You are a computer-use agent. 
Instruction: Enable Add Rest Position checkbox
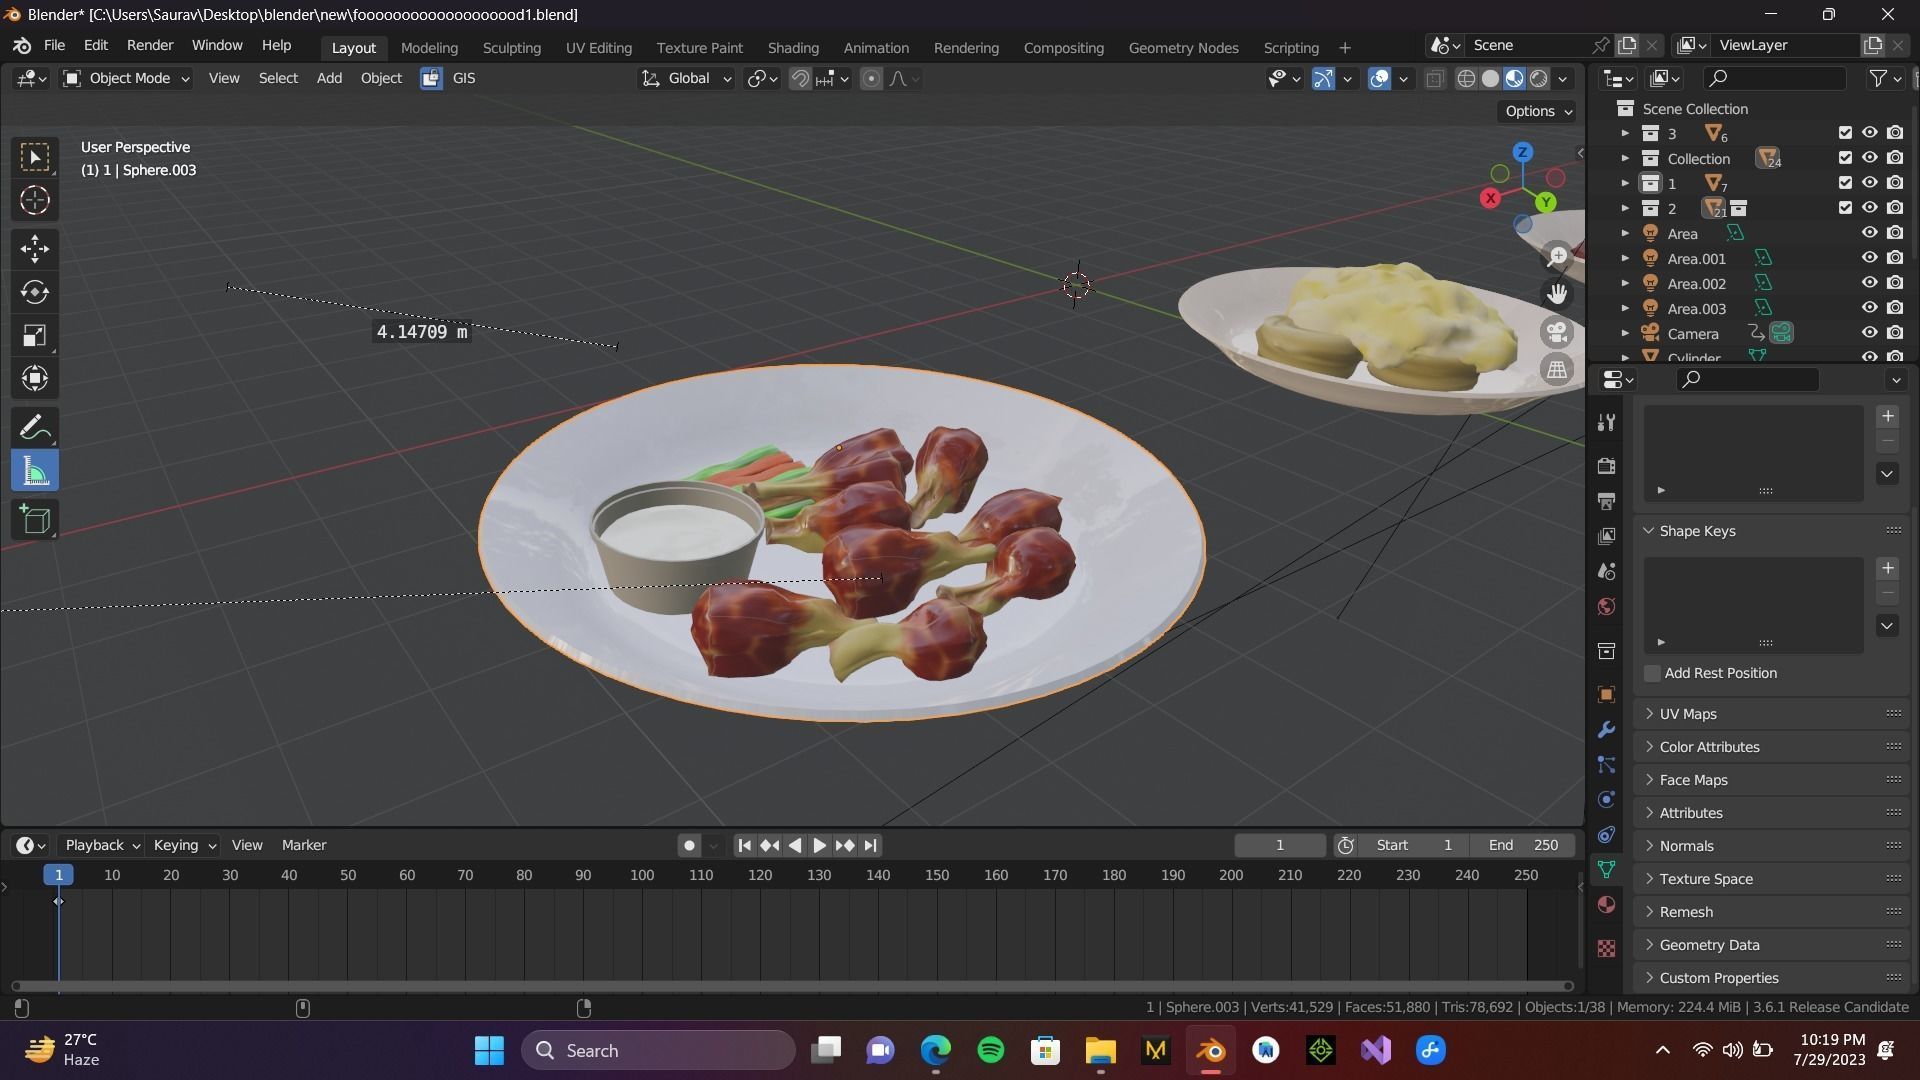coord(1653,673)
